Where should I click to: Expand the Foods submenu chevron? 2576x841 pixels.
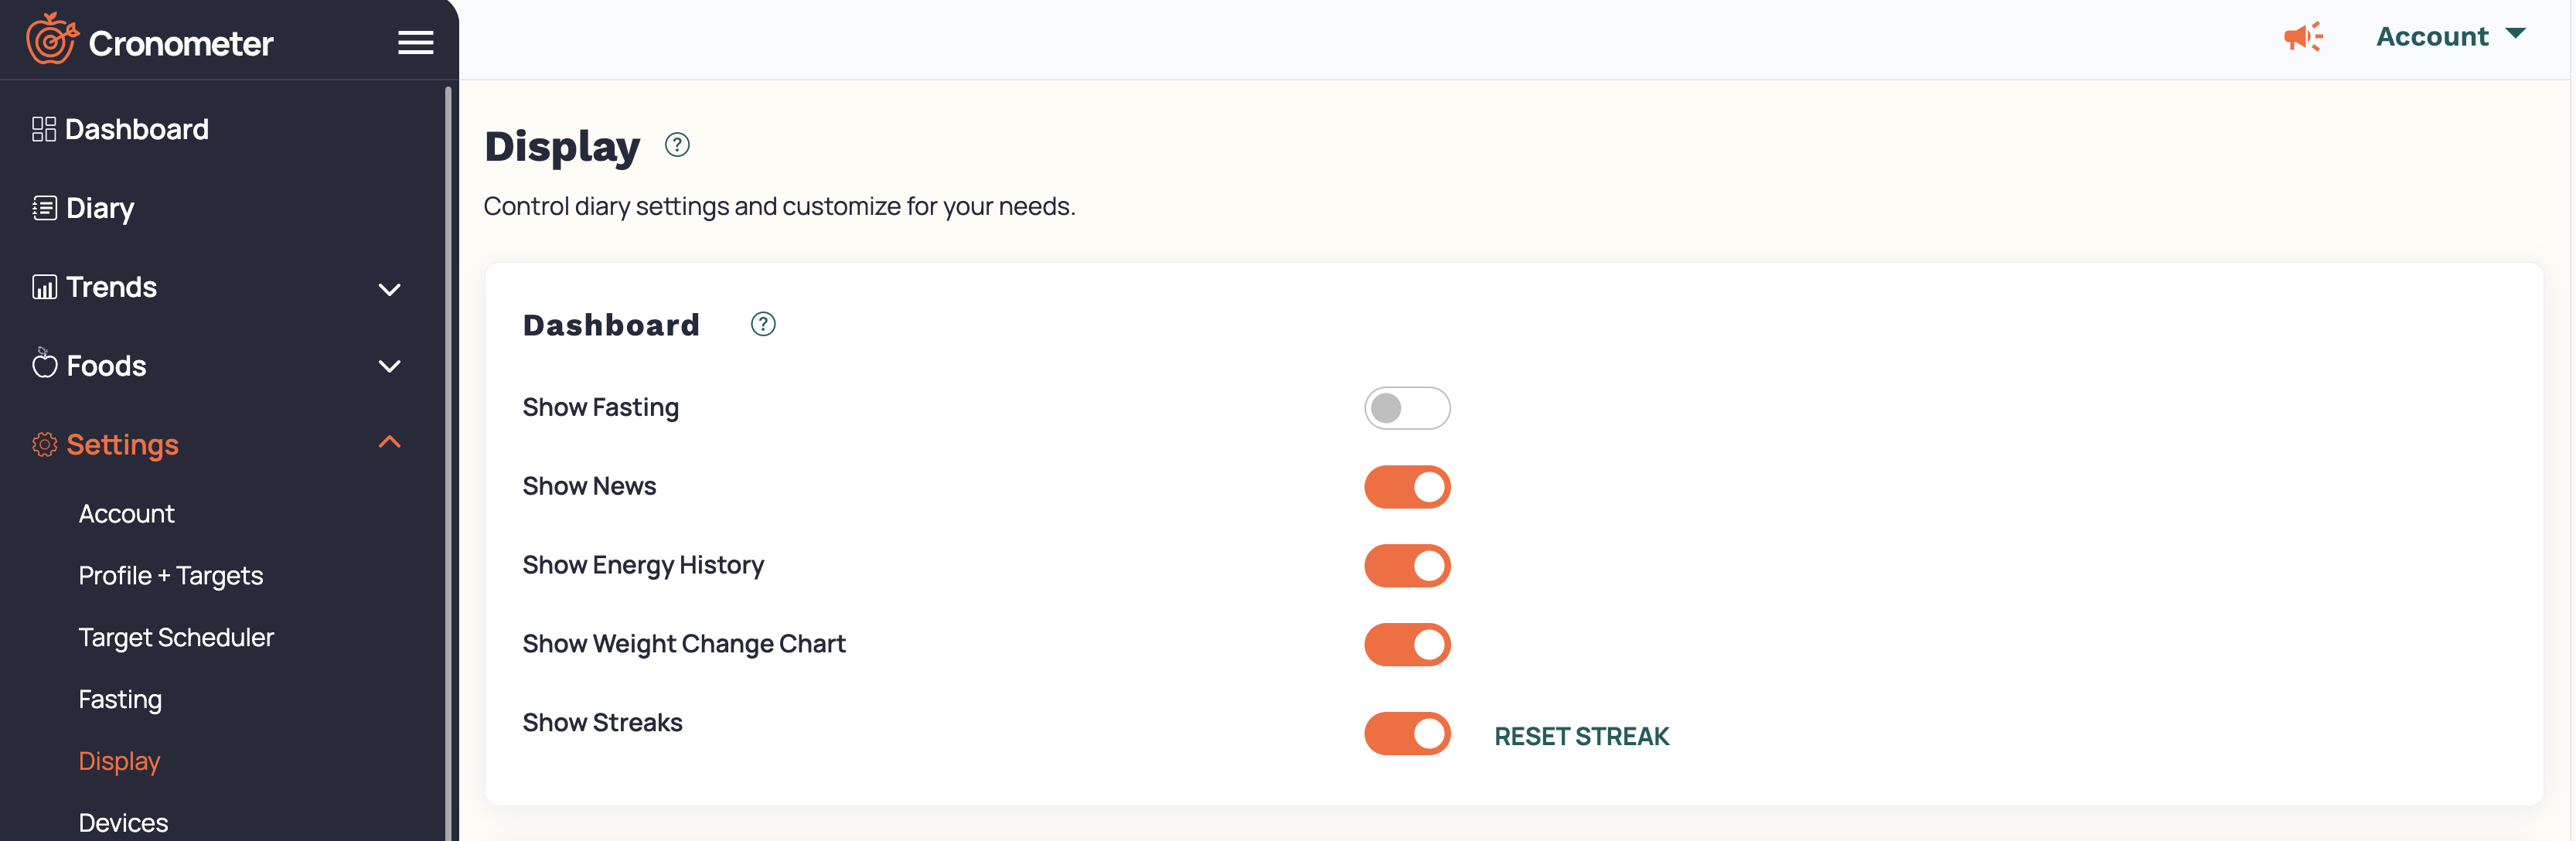click(390, 366)
